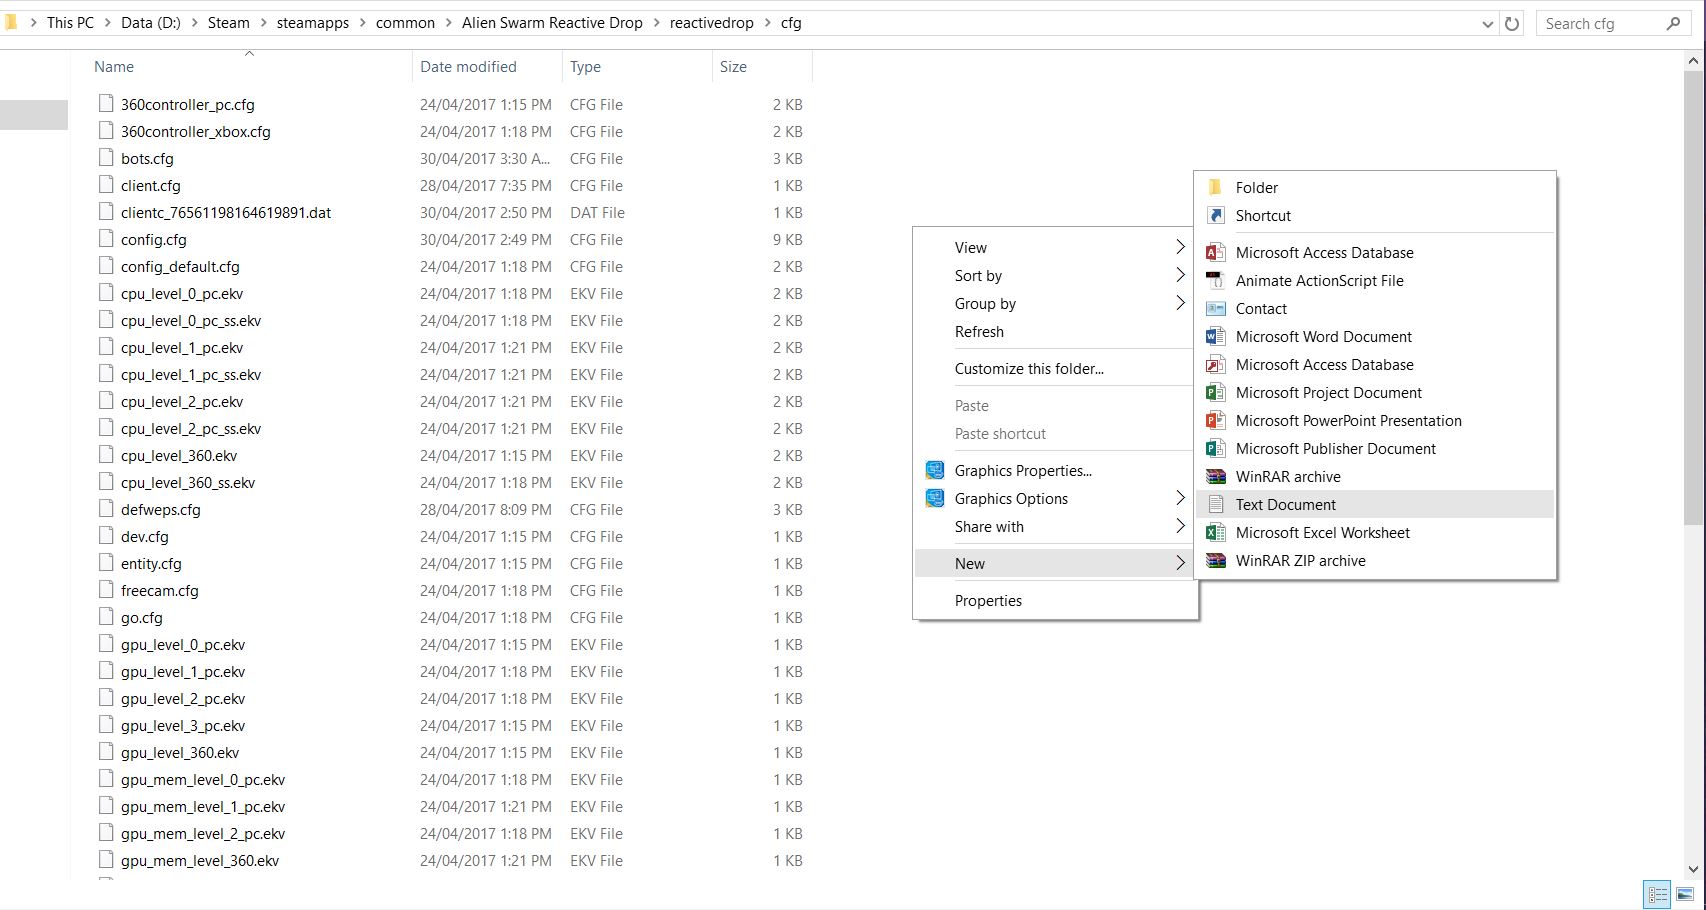Click the file icon beside 360controller_pc.cfg
Image resolution: width=1706 pixels, height=910 pixels.
106,104
